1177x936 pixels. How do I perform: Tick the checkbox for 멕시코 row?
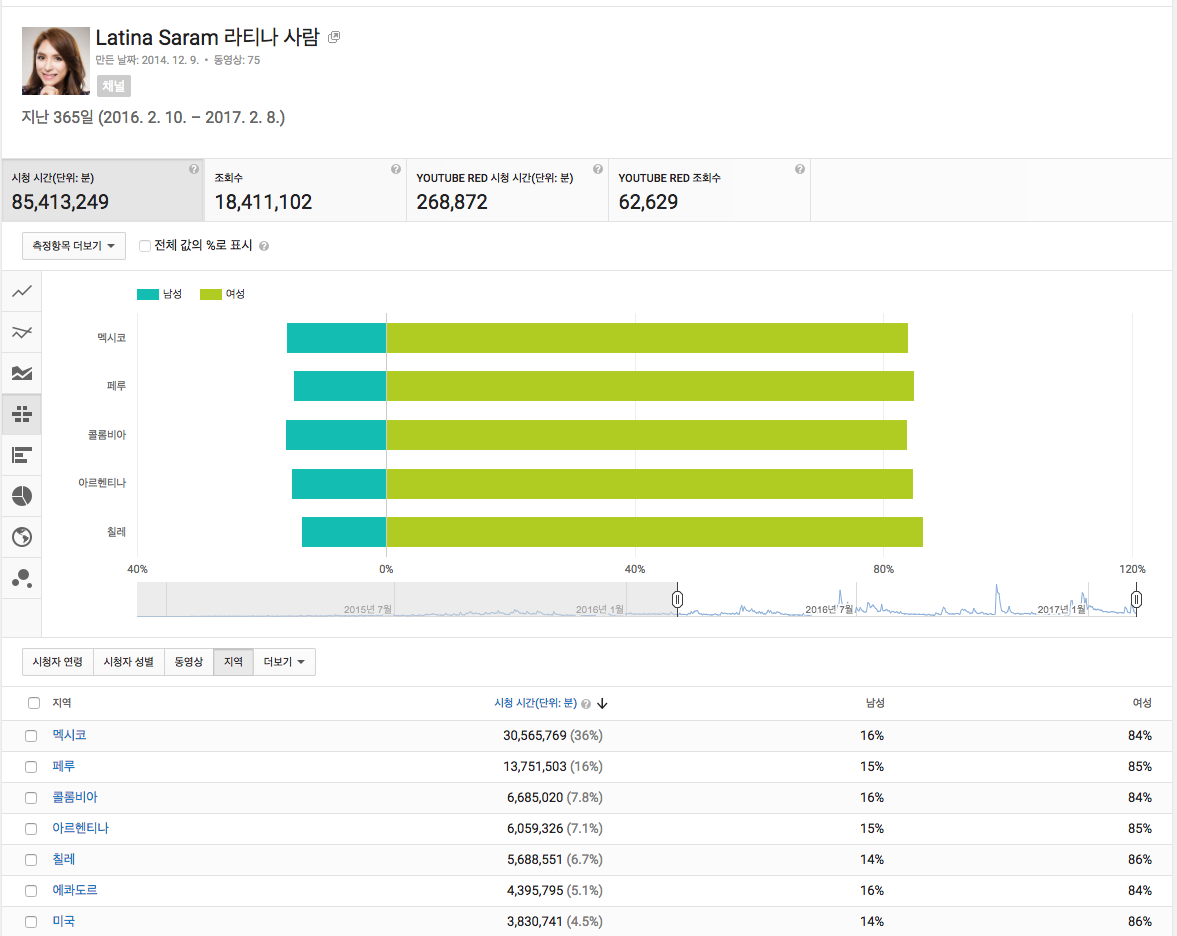31,736
